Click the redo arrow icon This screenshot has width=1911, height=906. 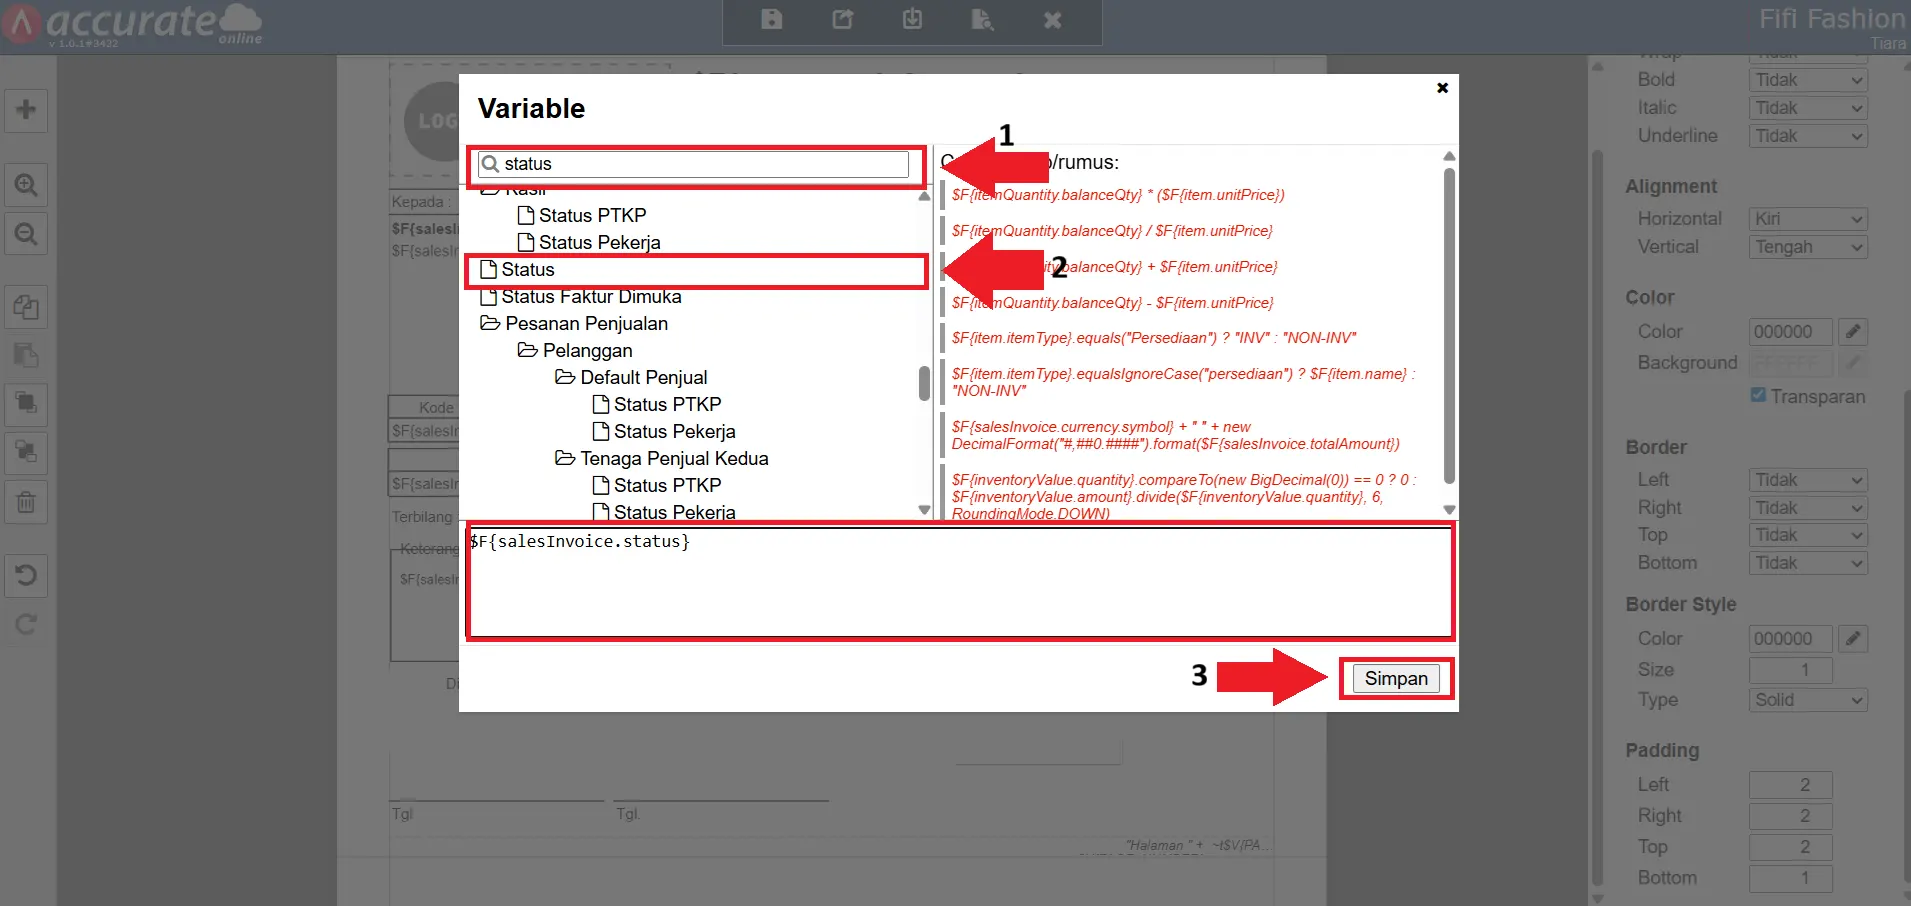(26, 625)
